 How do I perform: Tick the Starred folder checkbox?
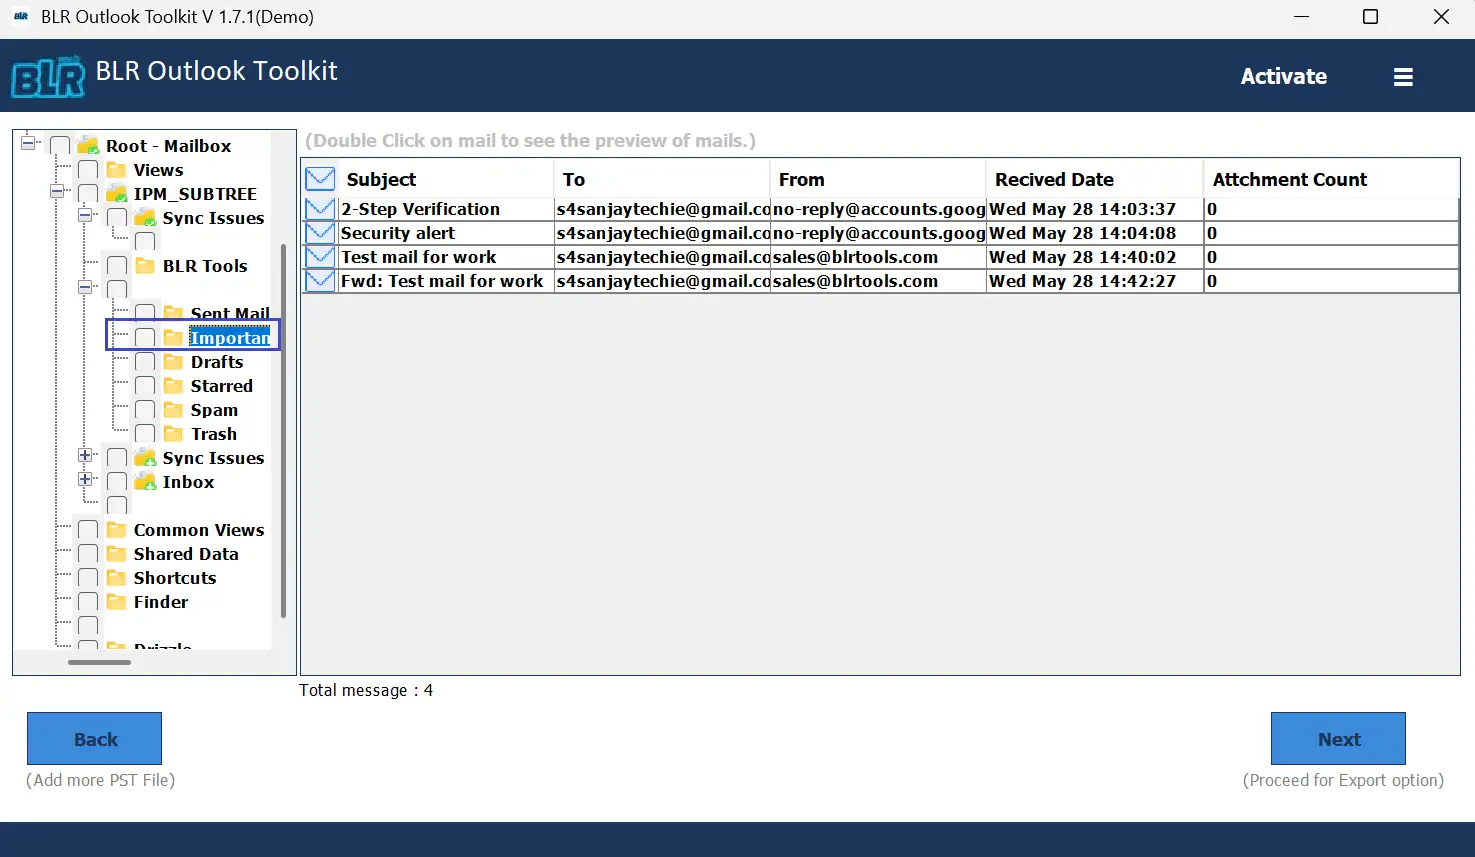145,386
